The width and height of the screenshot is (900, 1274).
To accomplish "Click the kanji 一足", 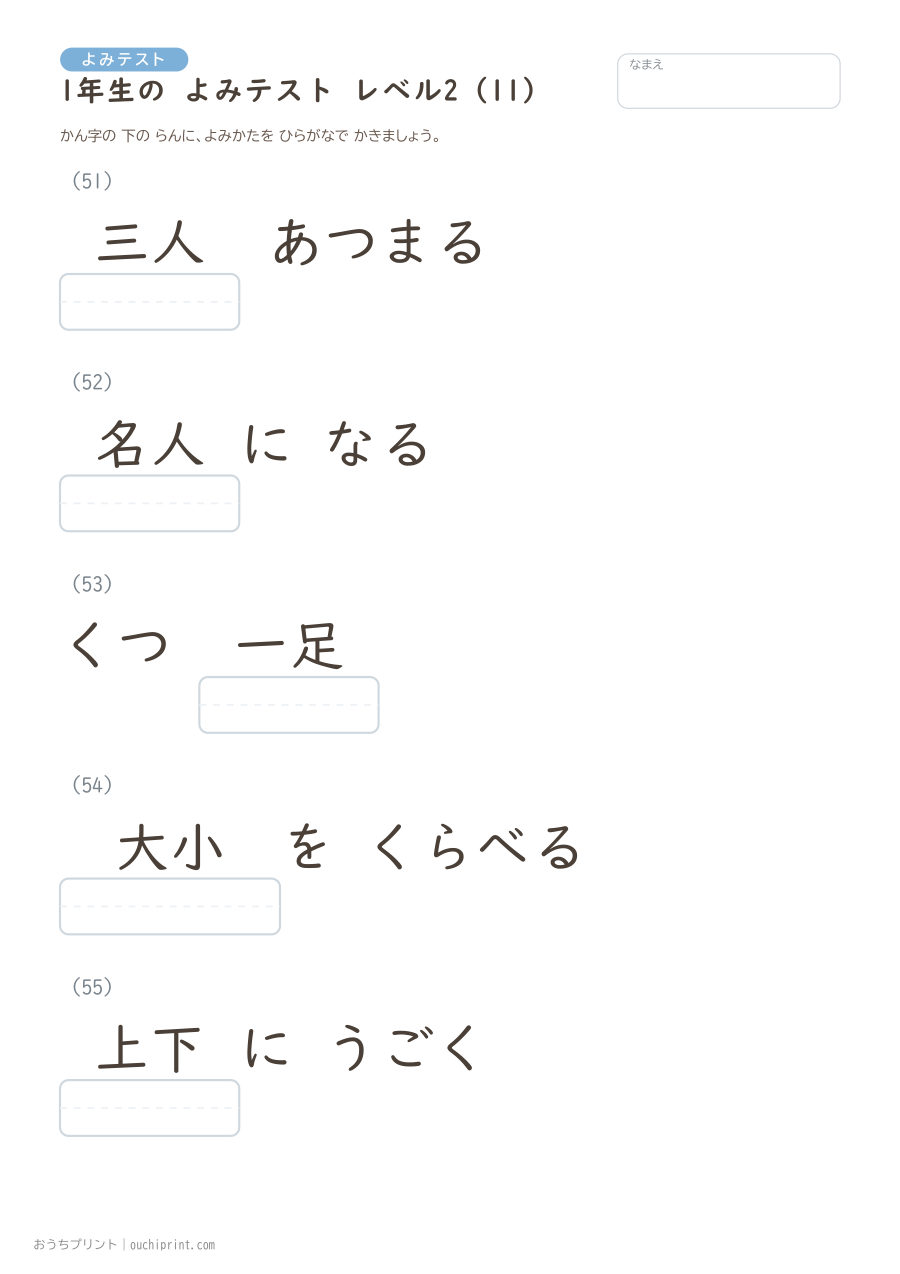I will 290,646.
